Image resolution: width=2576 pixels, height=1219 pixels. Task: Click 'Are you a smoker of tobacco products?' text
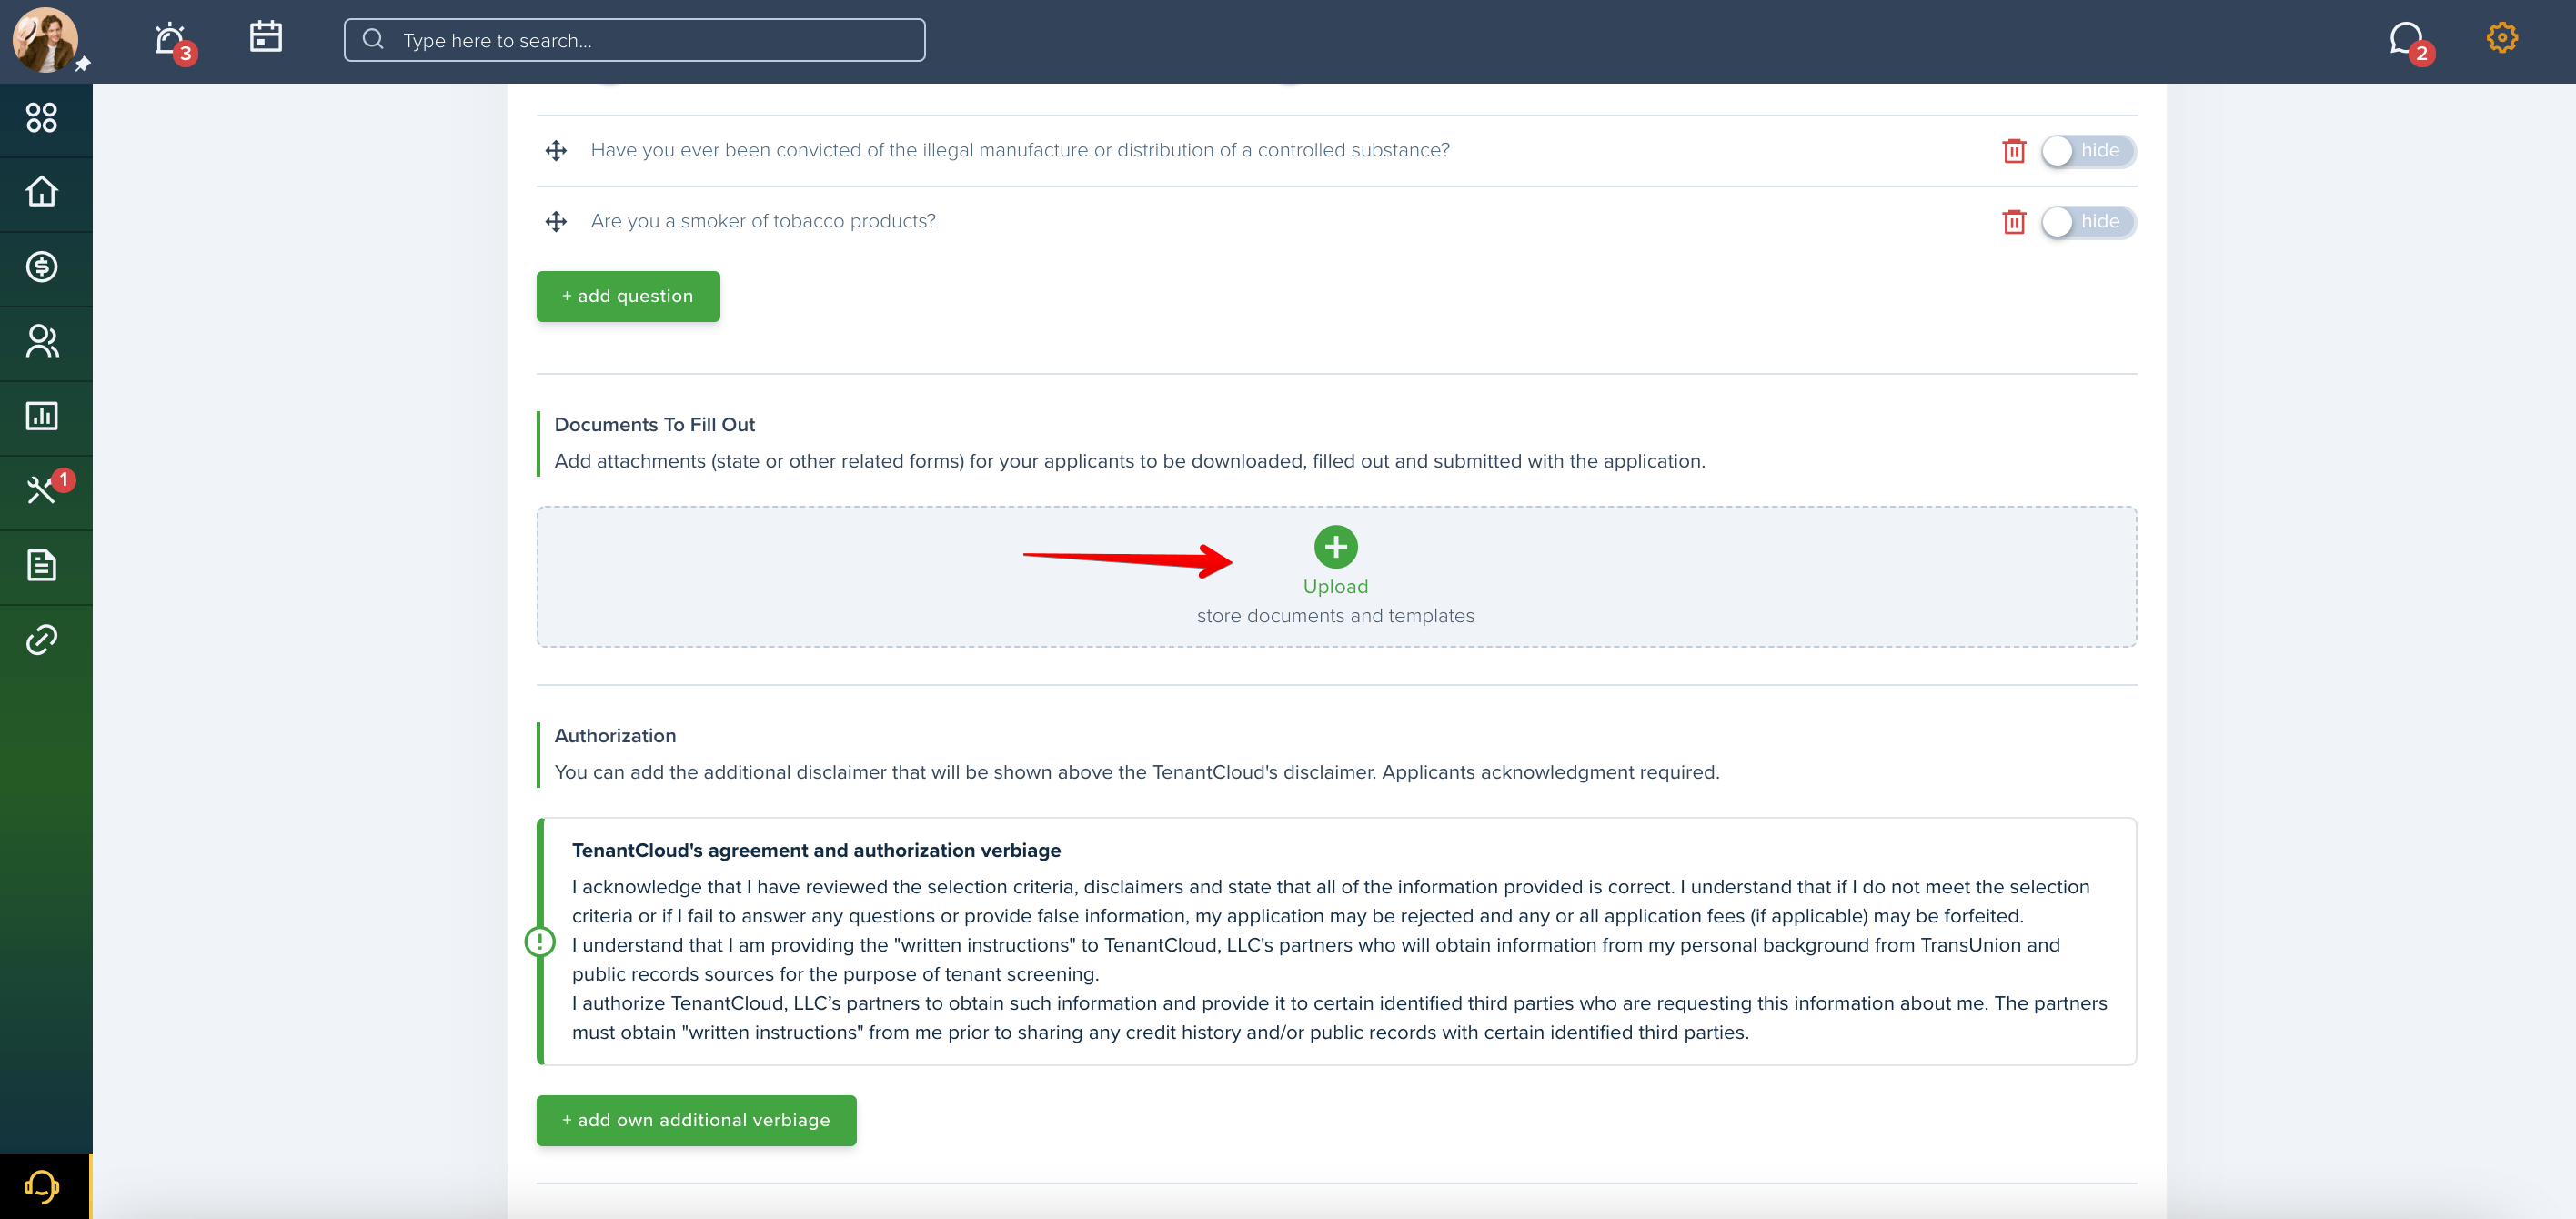(763, 221)
